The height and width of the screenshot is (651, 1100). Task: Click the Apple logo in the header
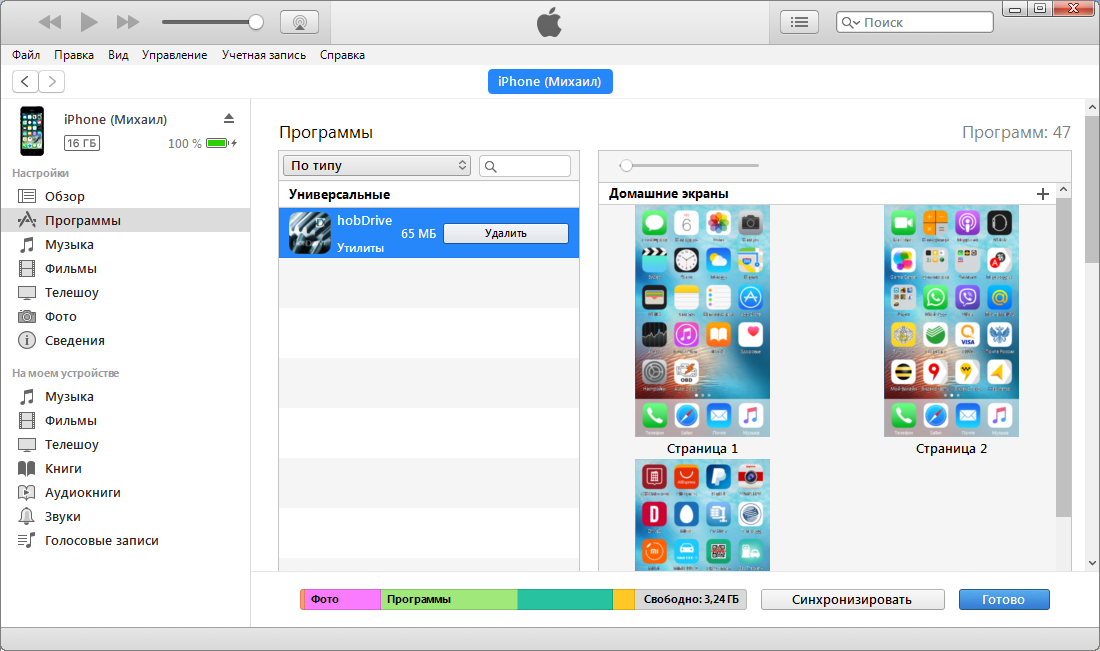(549, 22)
